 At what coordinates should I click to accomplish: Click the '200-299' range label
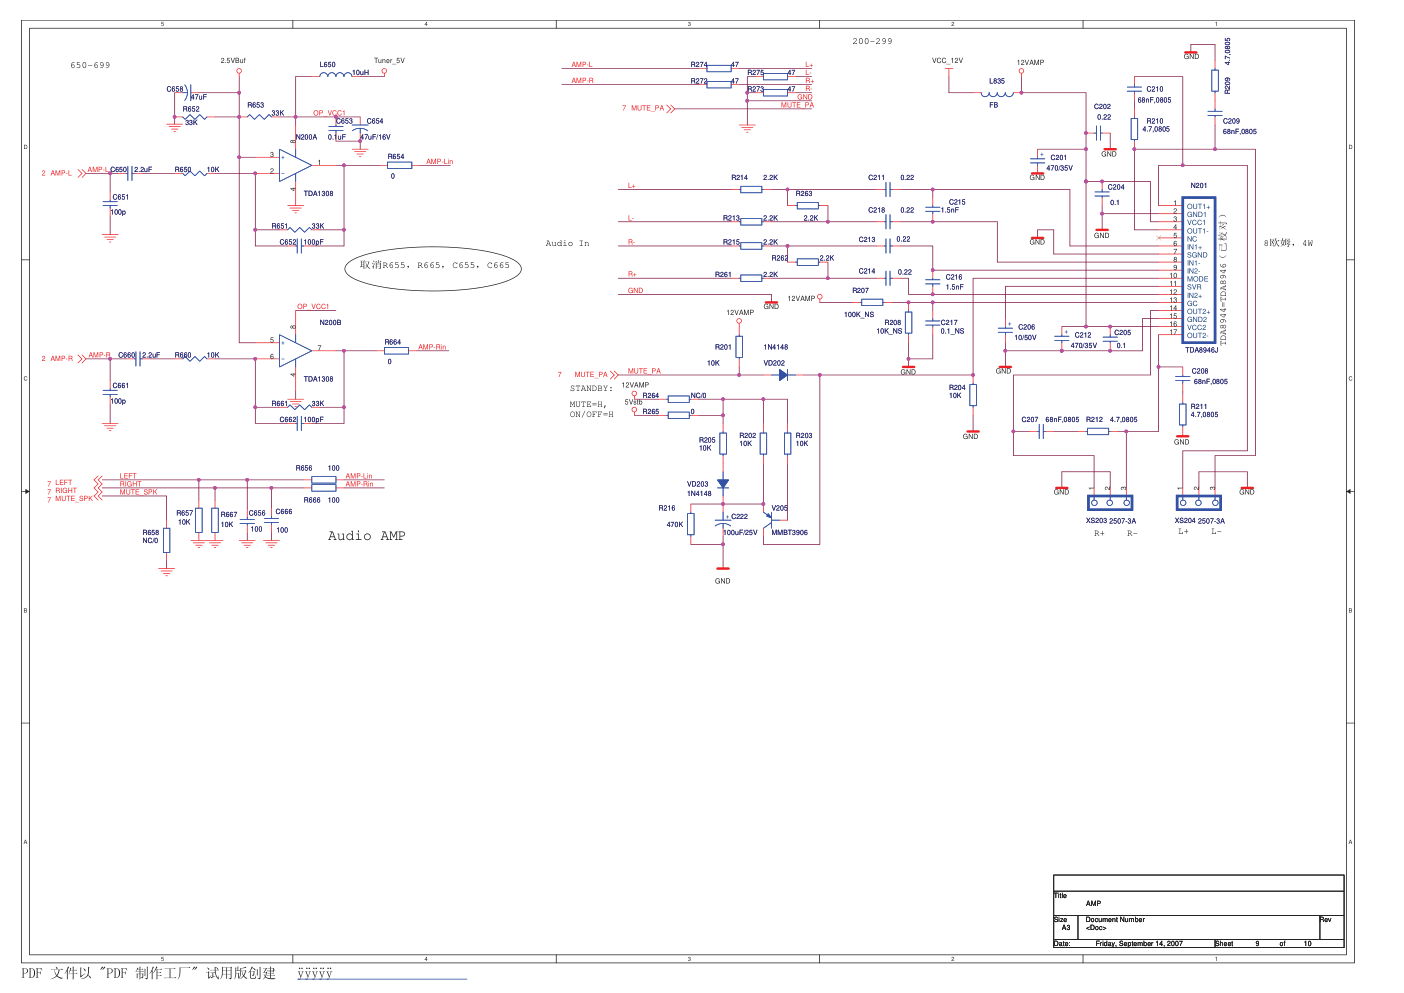point(872,41)
